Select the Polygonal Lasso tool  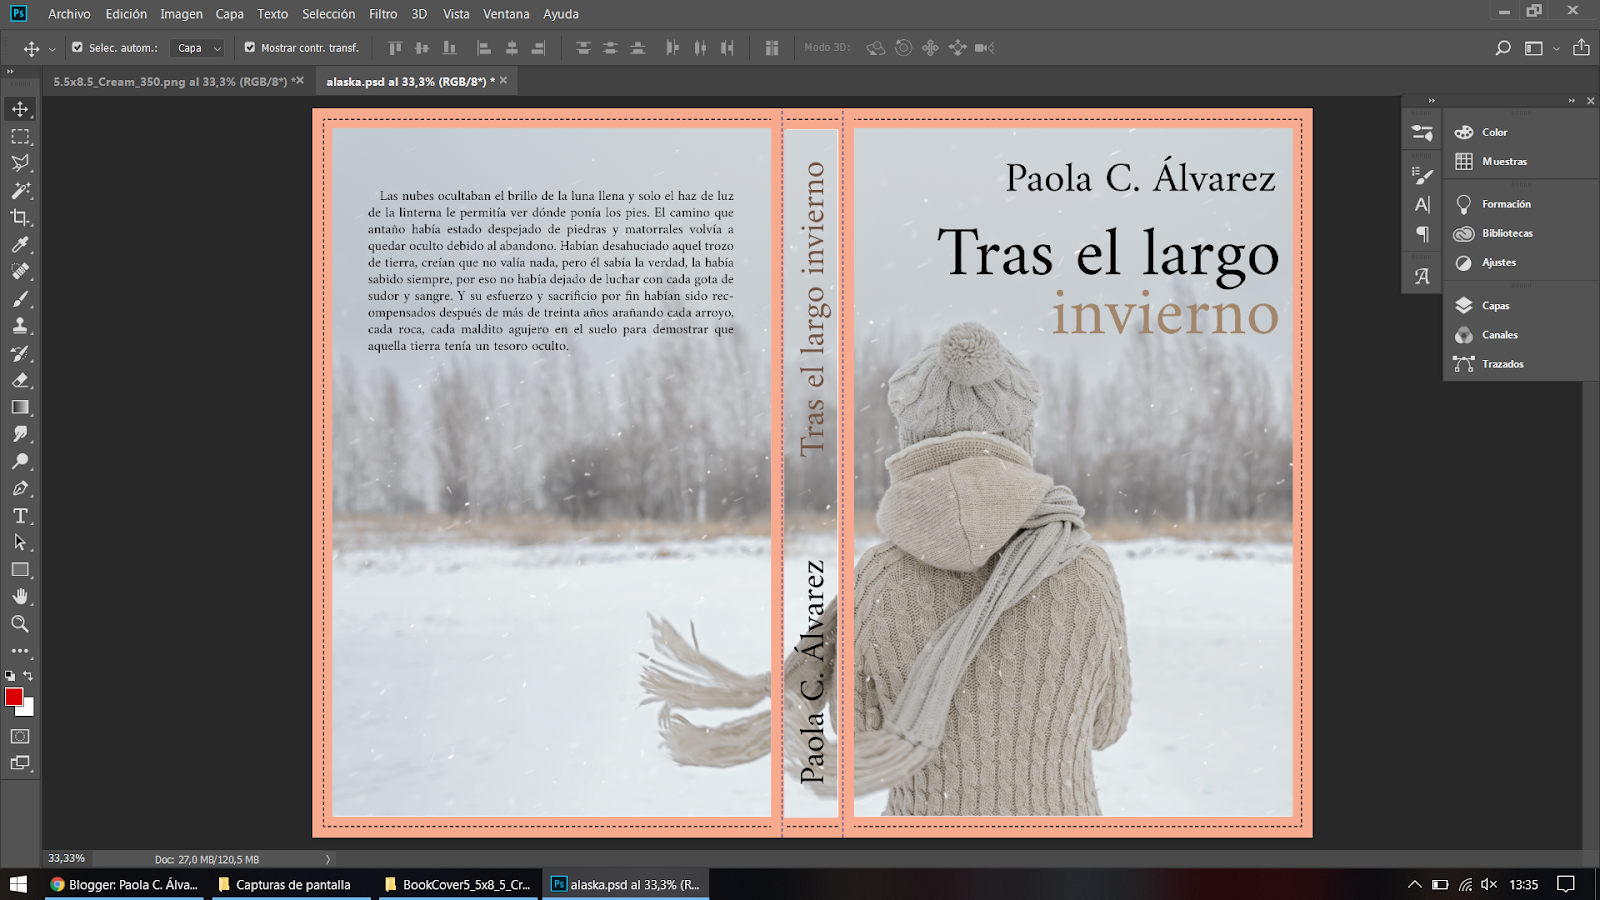pos(20,163)
